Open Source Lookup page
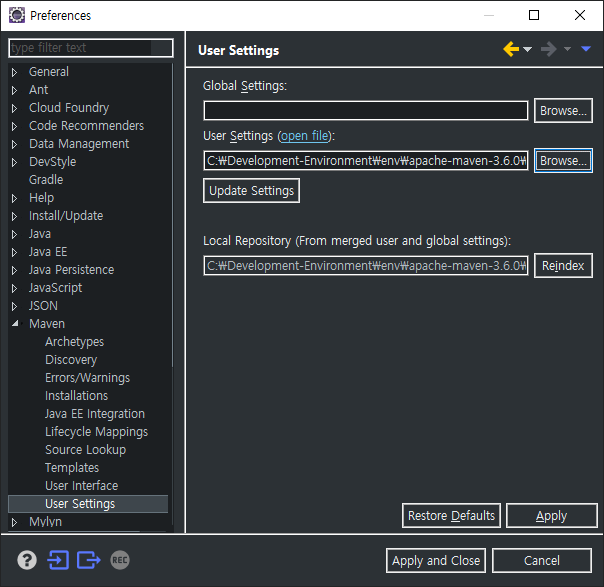This screenshot has height=587, width=604. coord(85,449)
